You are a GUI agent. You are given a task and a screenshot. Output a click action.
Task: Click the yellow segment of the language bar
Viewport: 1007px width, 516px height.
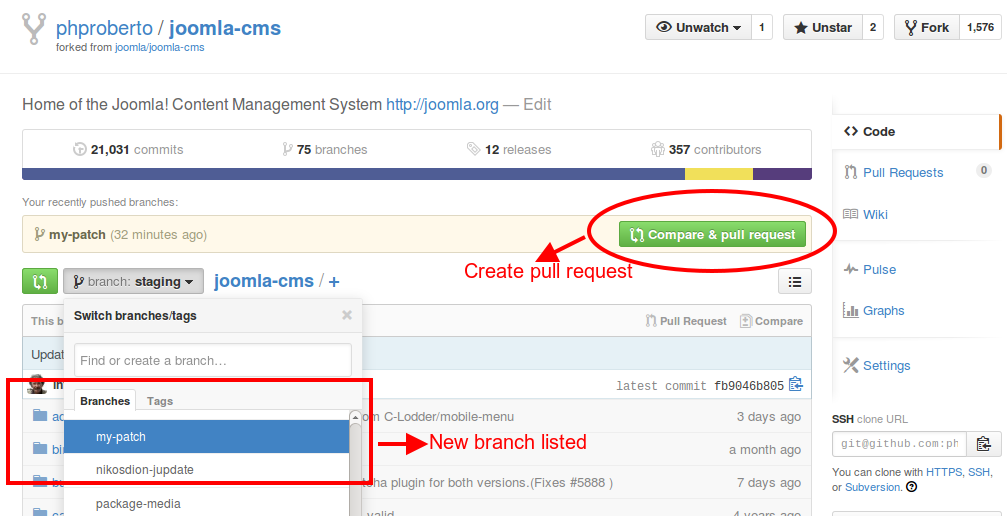(x=719, y=174)
